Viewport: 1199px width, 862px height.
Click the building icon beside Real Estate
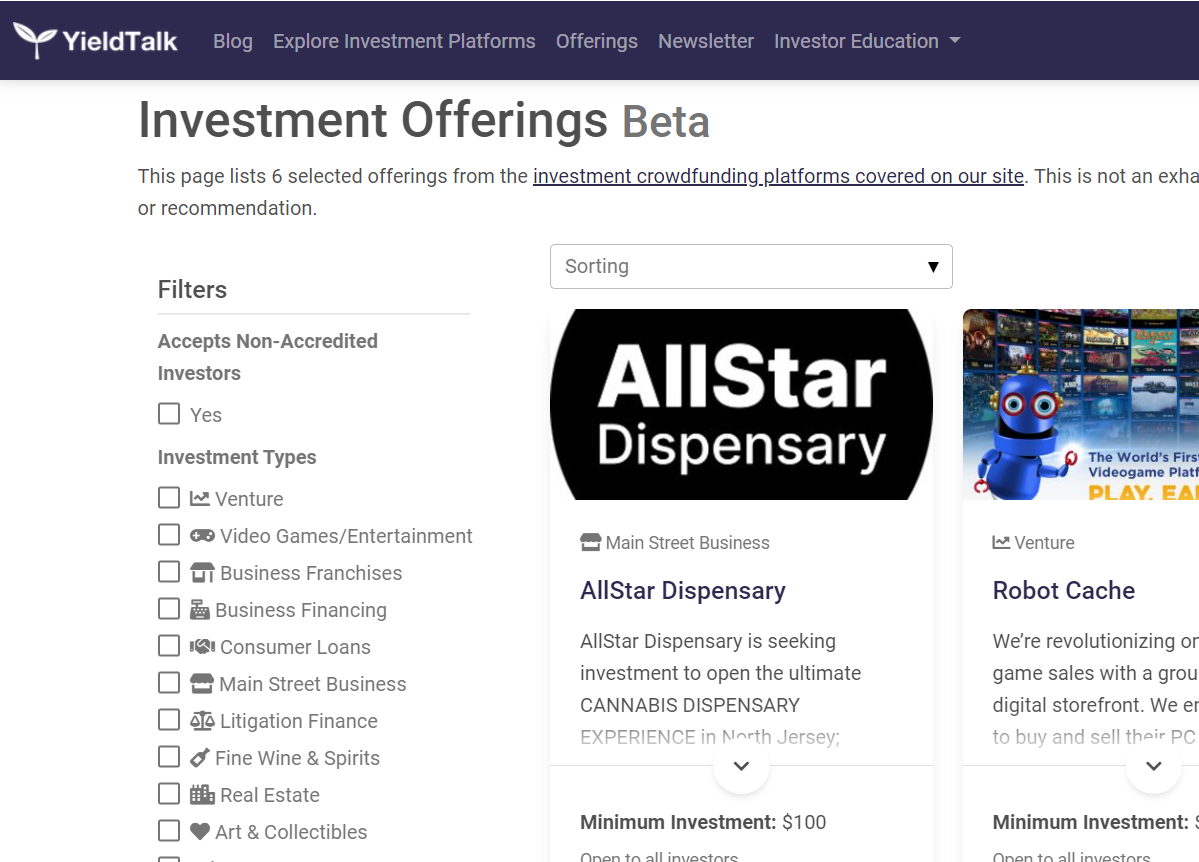pos(203,795)
